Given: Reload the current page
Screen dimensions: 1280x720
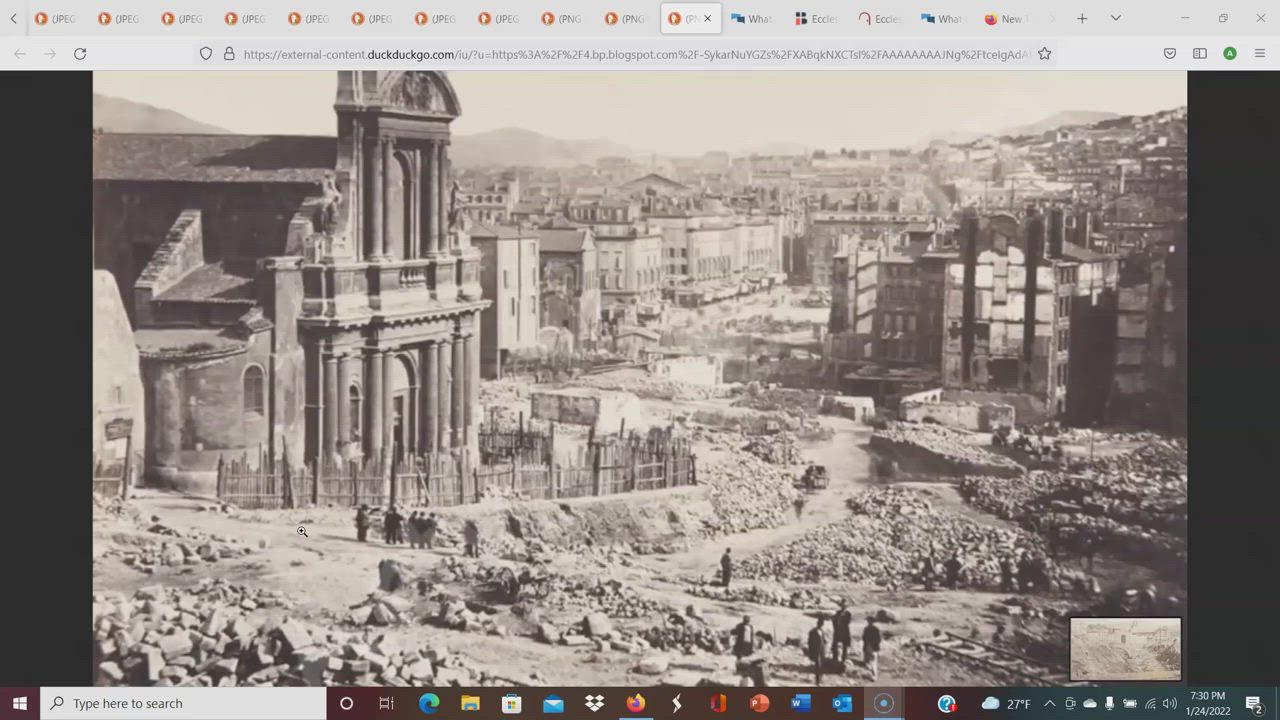Looking at the screenshot, I should click(x=80, y=54).
